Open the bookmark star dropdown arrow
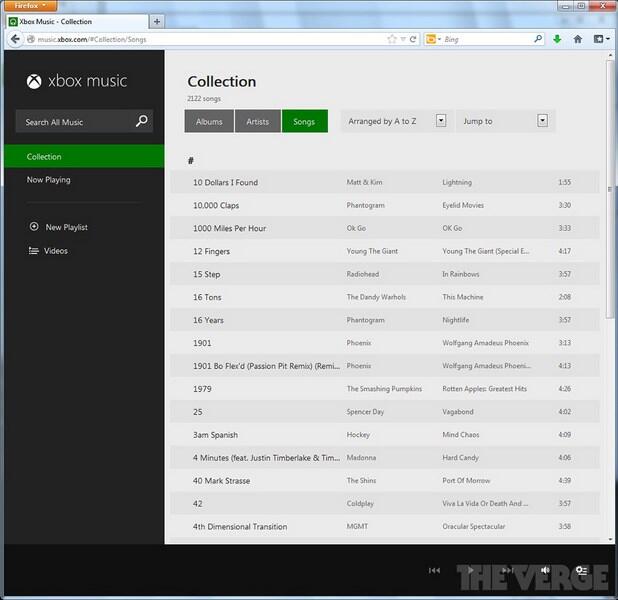618x600 pixels. [403, 39]
